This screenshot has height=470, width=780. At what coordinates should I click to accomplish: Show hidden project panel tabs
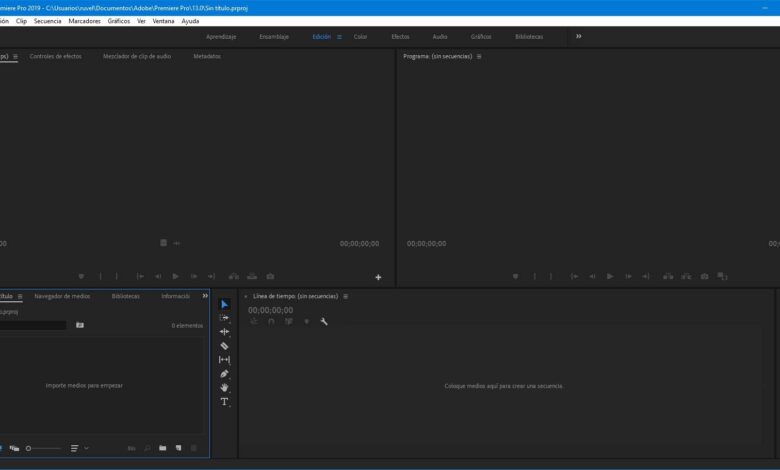(x=205, y=296)
